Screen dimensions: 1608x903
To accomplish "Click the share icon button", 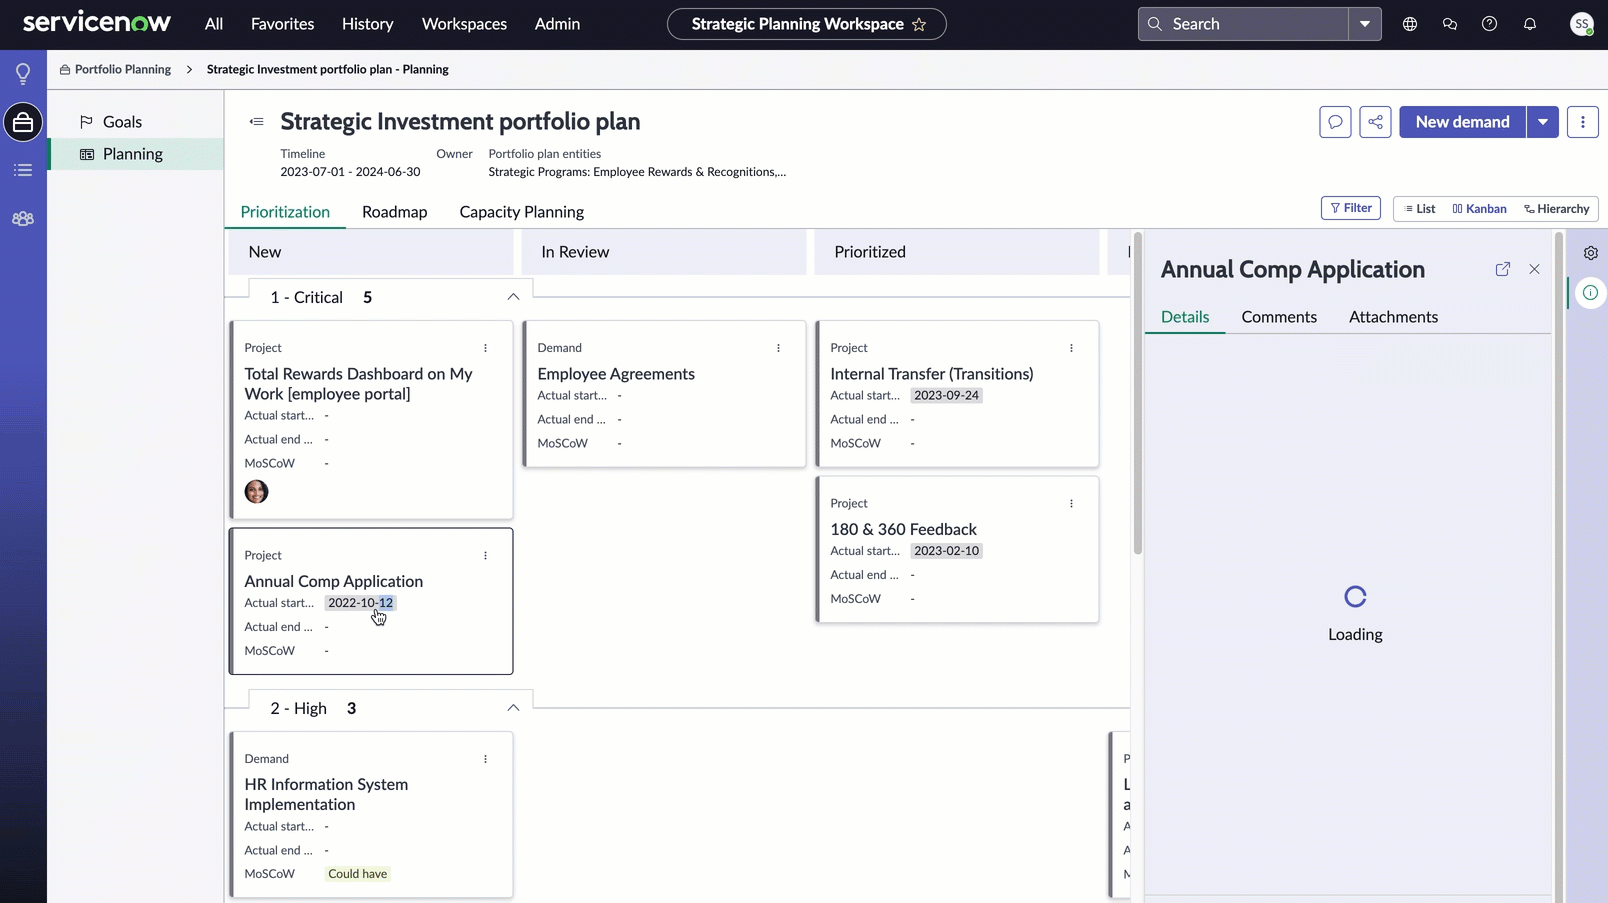I will (1375, 122).
